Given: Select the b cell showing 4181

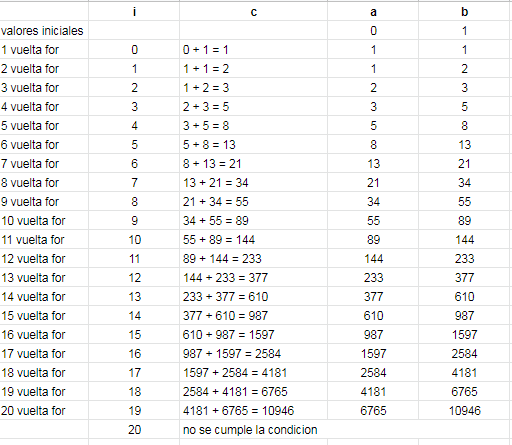Looking at the screenshot, I should click(x=465, y=372).
